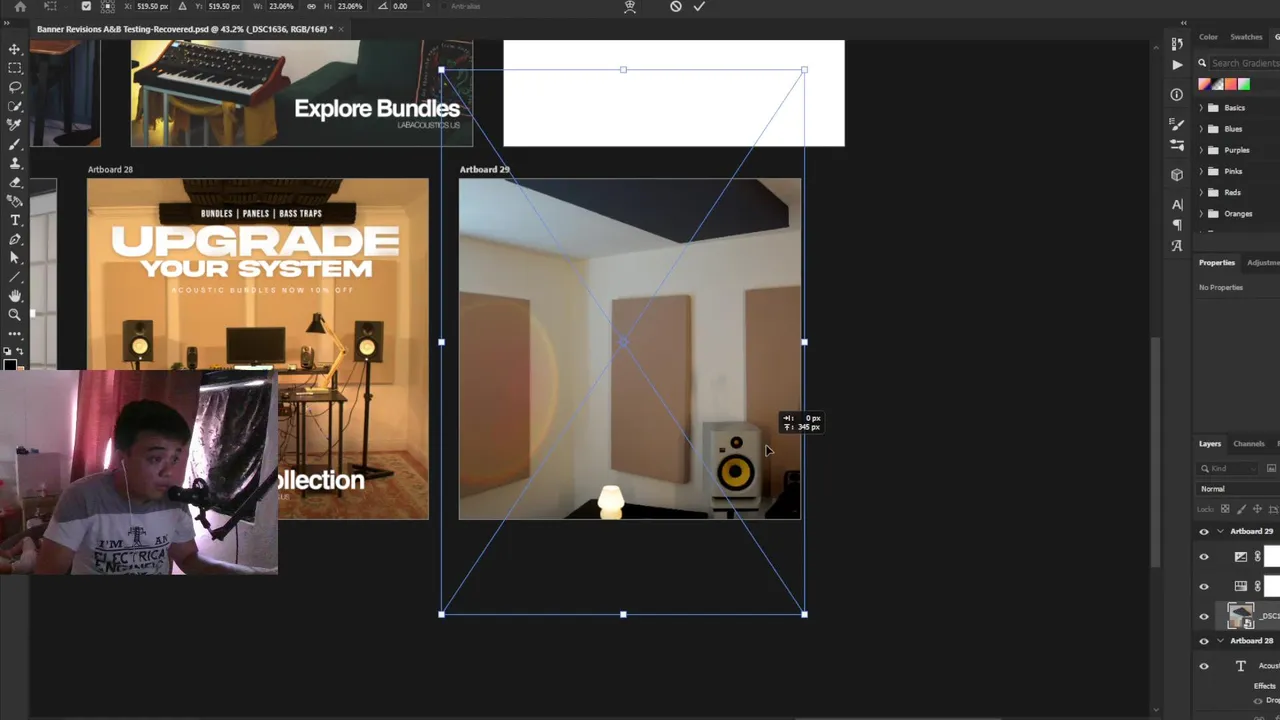Collapse the Artboard 29 layer group
The height and width of the screenshot is (720, 1280).
1220,532
